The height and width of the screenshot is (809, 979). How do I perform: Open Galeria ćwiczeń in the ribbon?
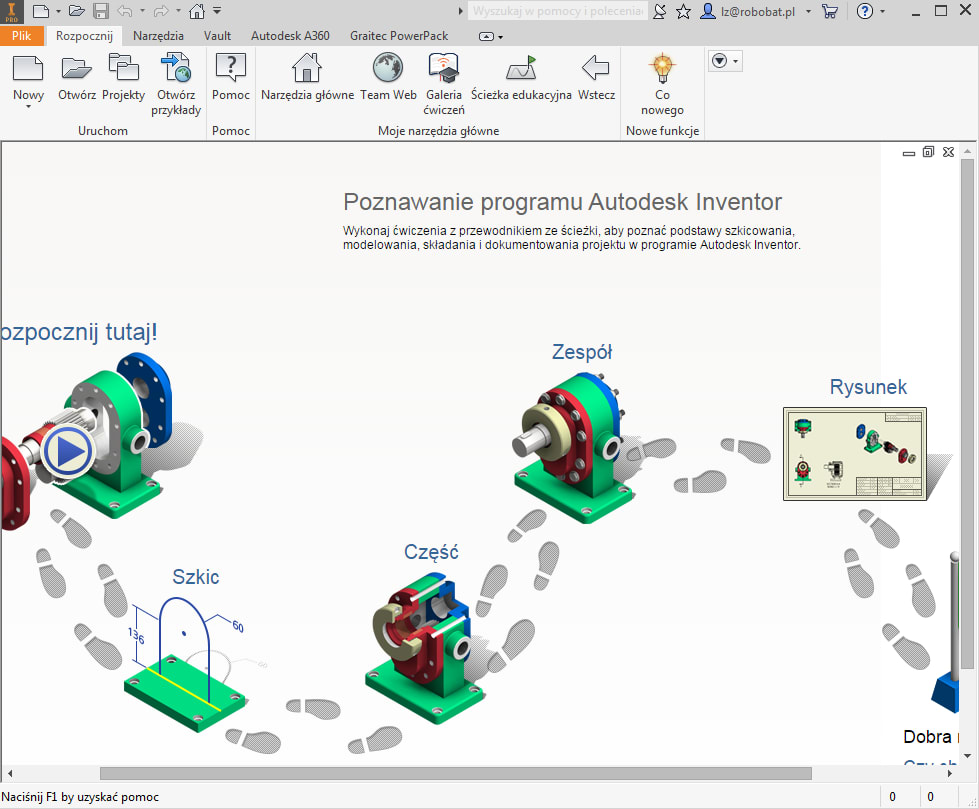444,85
